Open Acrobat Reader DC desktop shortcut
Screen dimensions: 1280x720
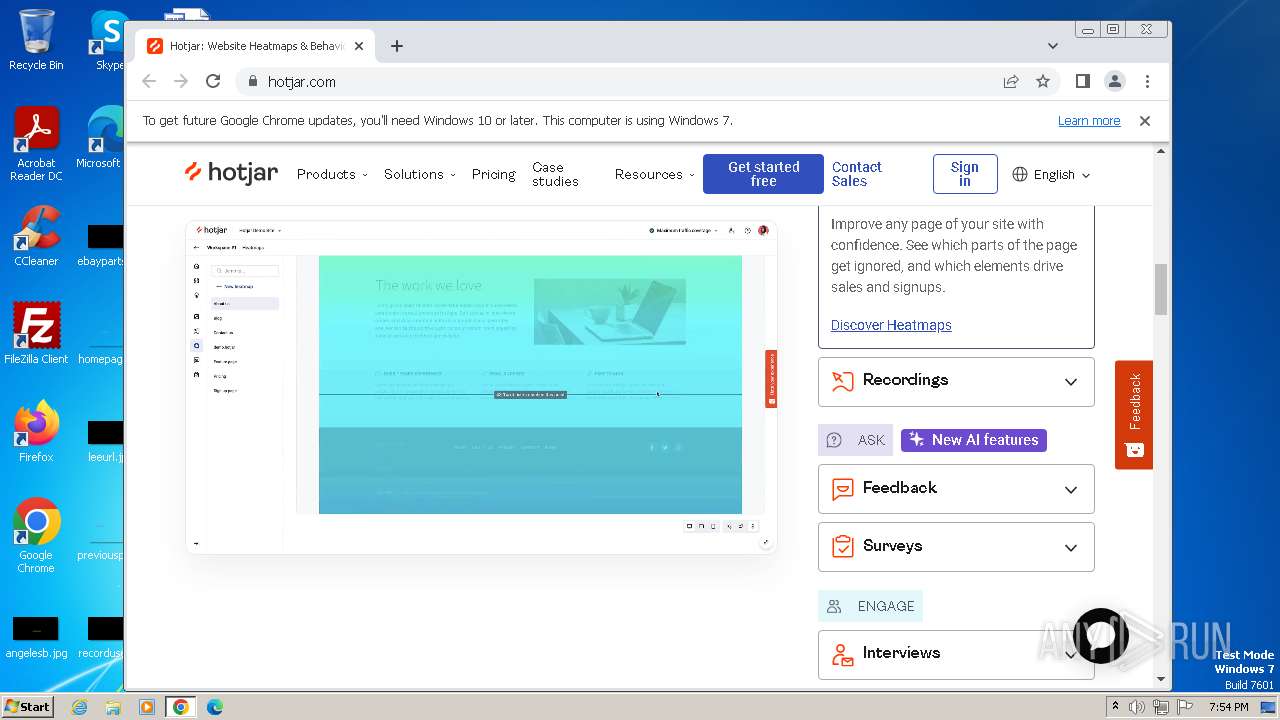(x=36, y=145)
